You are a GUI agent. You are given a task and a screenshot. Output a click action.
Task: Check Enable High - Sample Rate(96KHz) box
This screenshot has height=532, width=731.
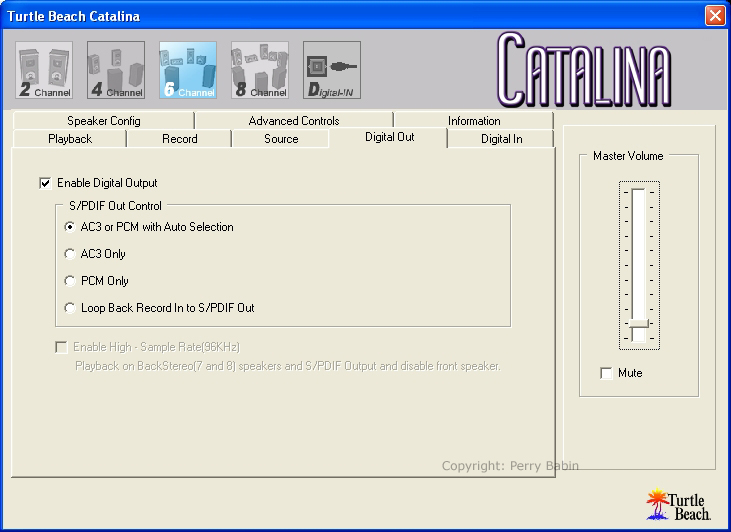tap(61, 347)
